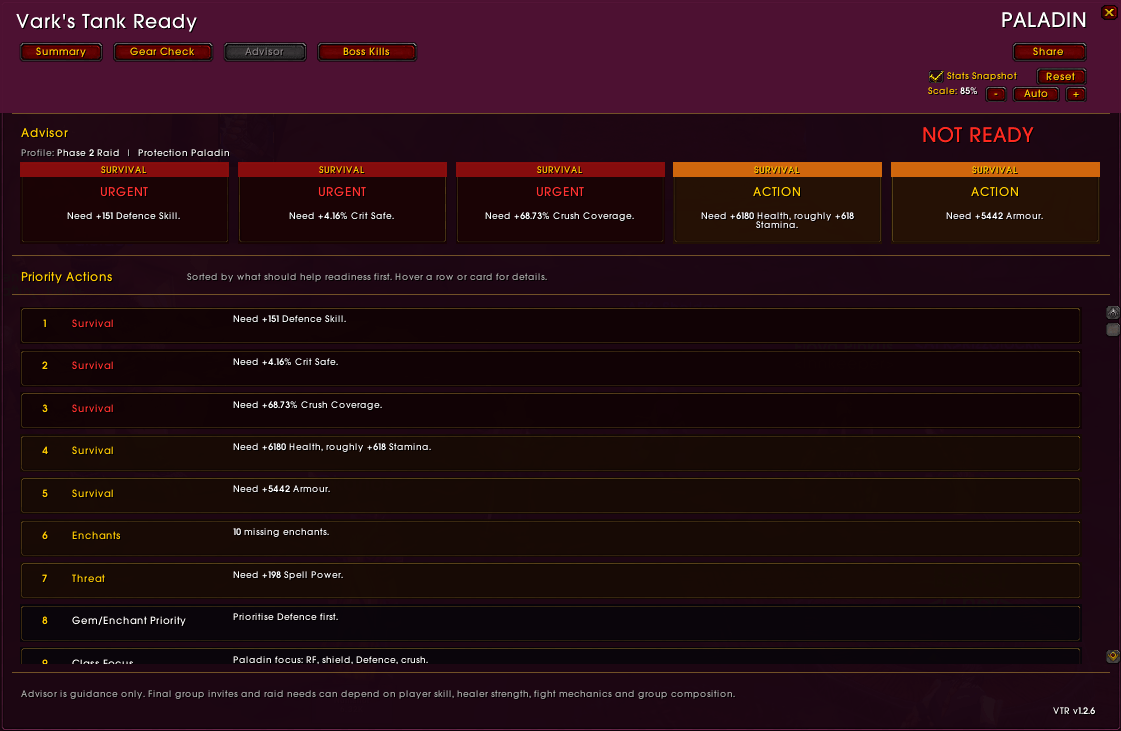This screenshot has height=731, width=1121.
Task: Select the Action Armour card
Action: tap(995, 202)
